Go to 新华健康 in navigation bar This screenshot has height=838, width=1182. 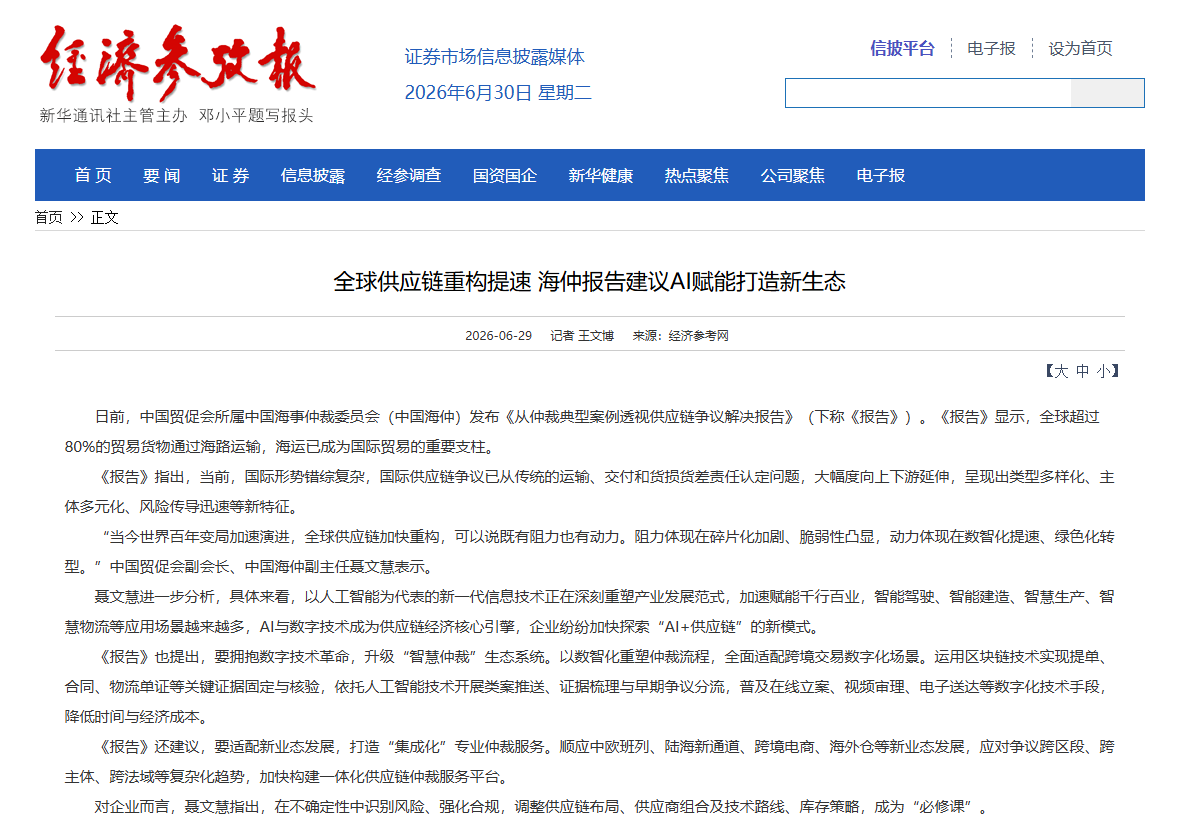(x=601, y=176)
